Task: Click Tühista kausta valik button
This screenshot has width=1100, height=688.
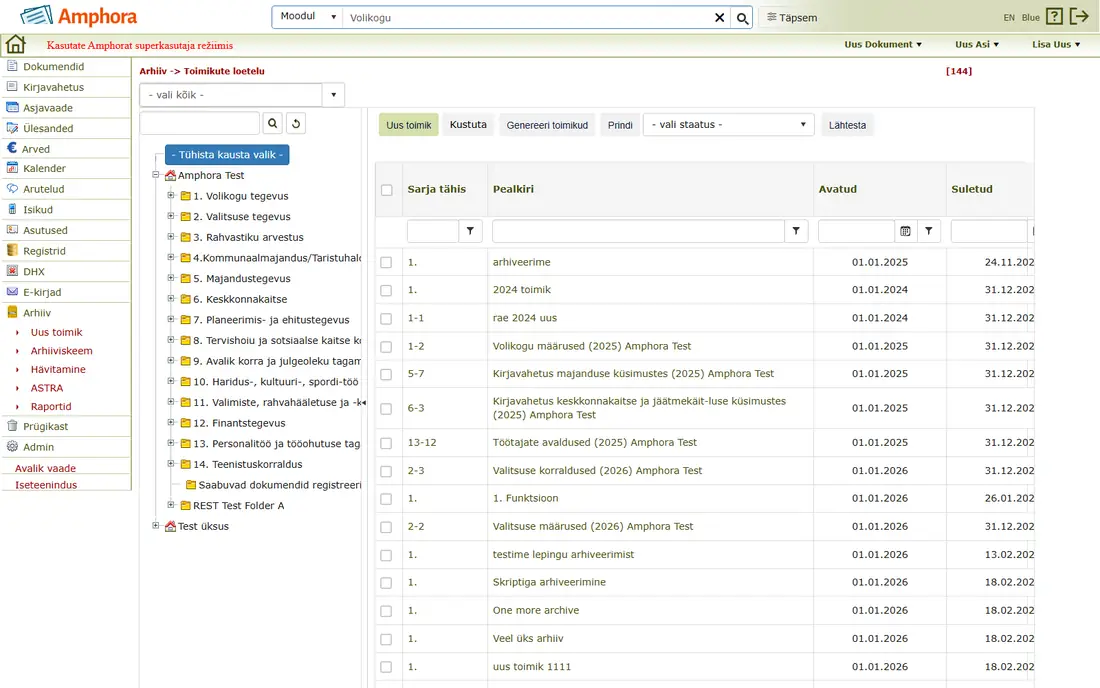Action: (227, 154)
